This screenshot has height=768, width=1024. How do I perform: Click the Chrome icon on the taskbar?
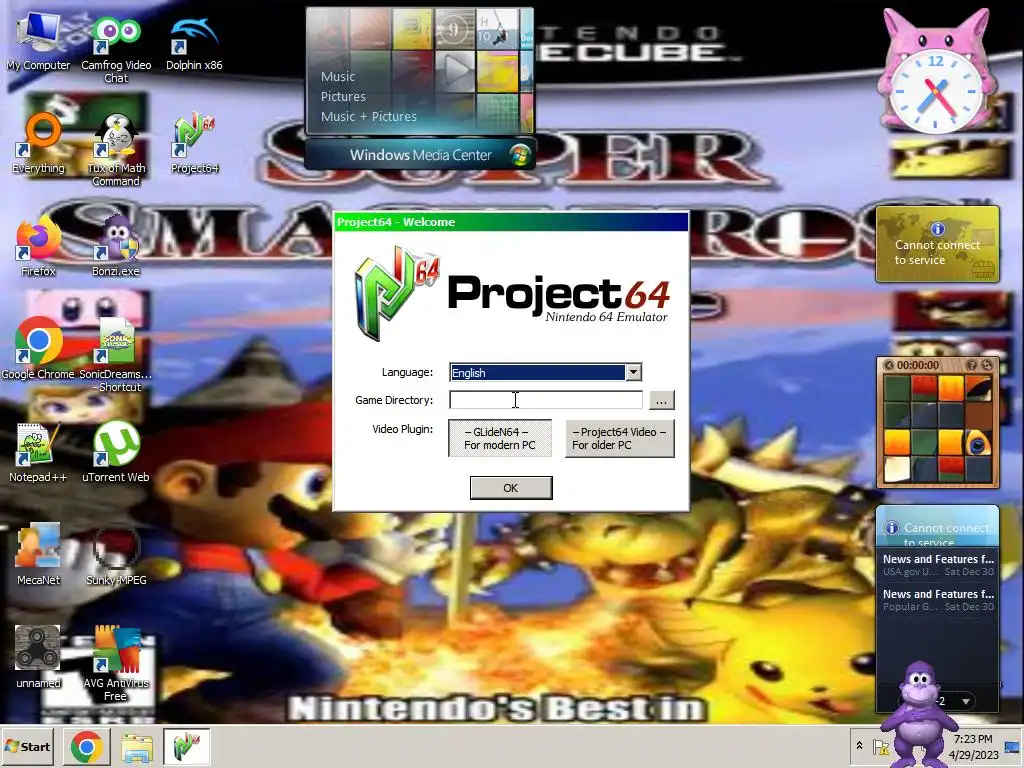(x=86, y=747)
